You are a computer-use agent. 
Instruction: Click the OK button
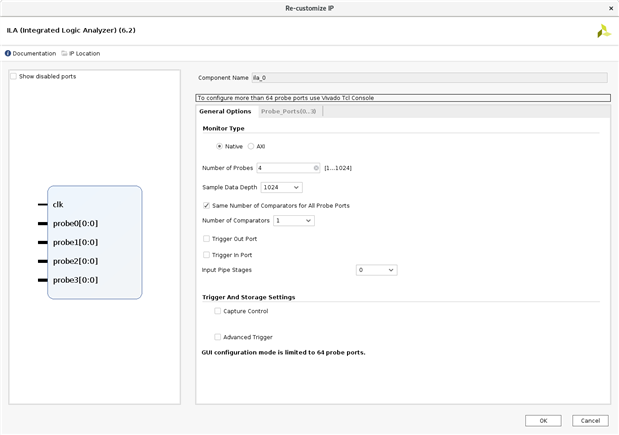[543, 421]
